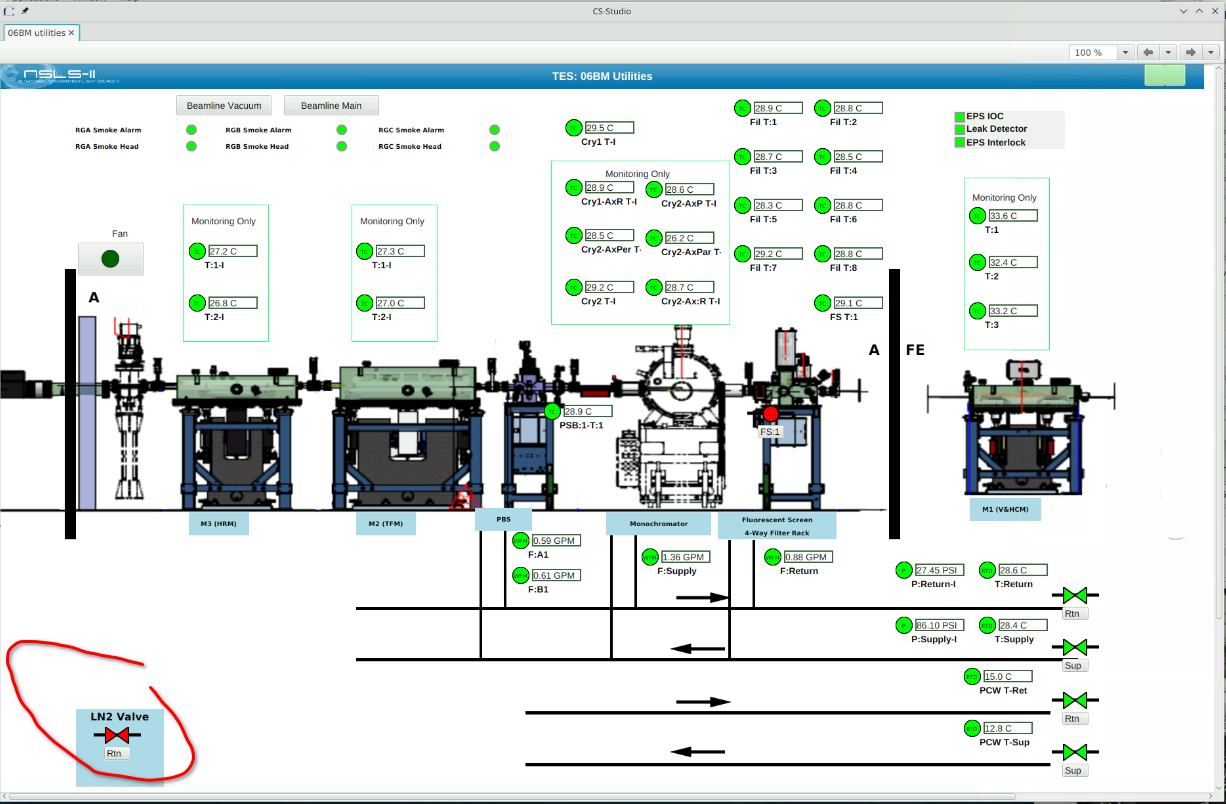Screen dimensions: 1226x804
Task: Click the green valve above PCW Sup button
Action: pyautogui.click(x=1074, y=751)
